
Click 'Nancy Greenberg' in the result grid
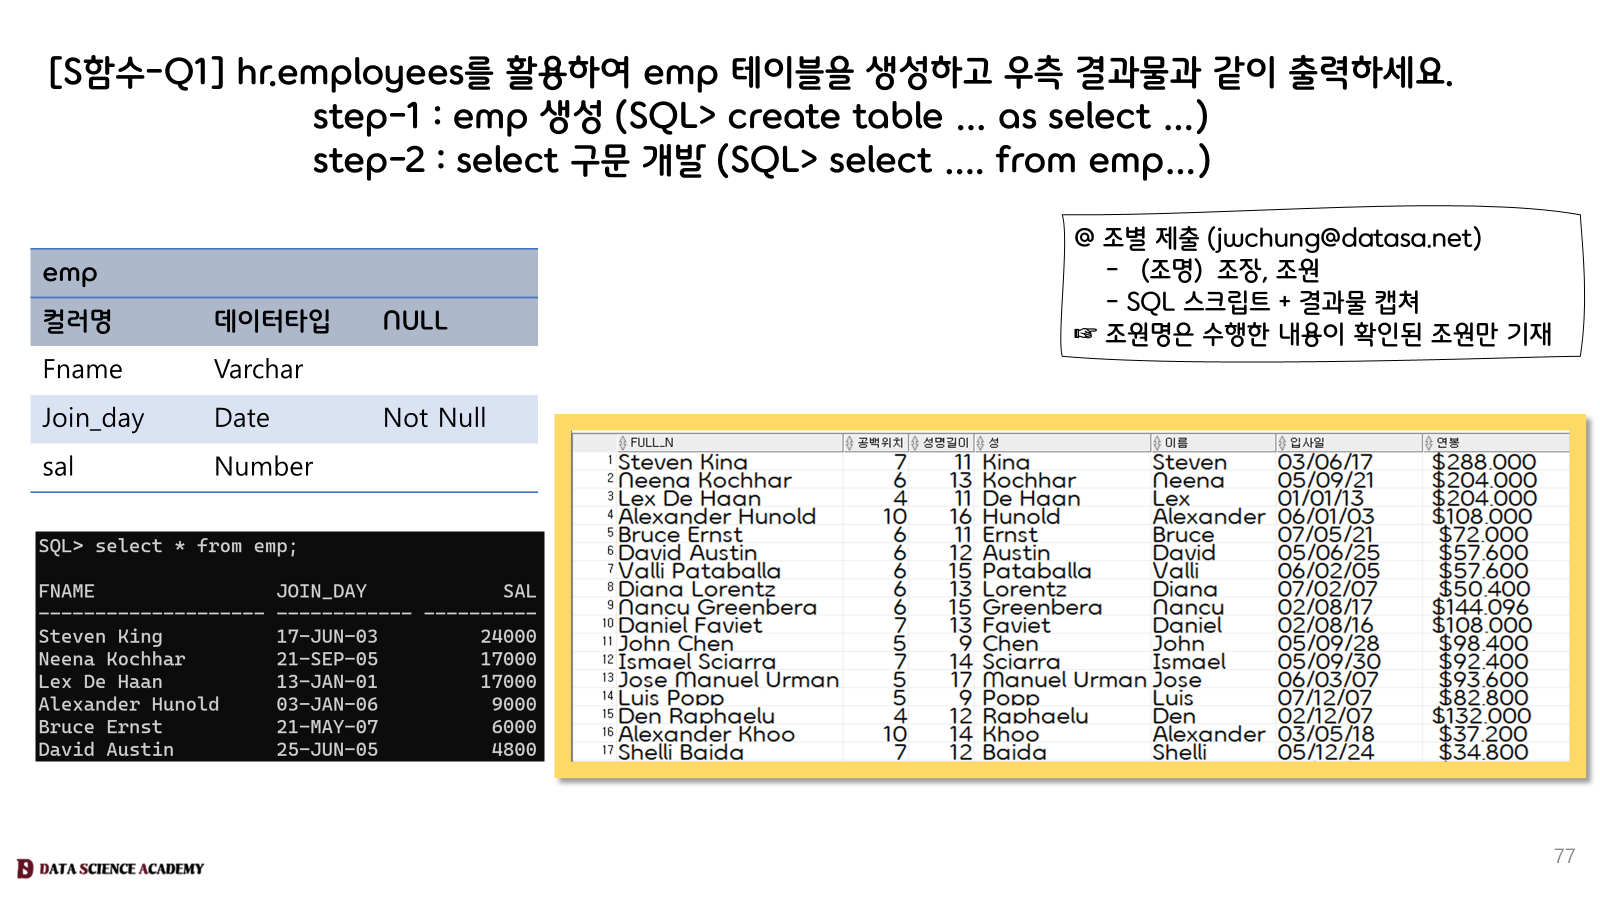click(717, 608)
